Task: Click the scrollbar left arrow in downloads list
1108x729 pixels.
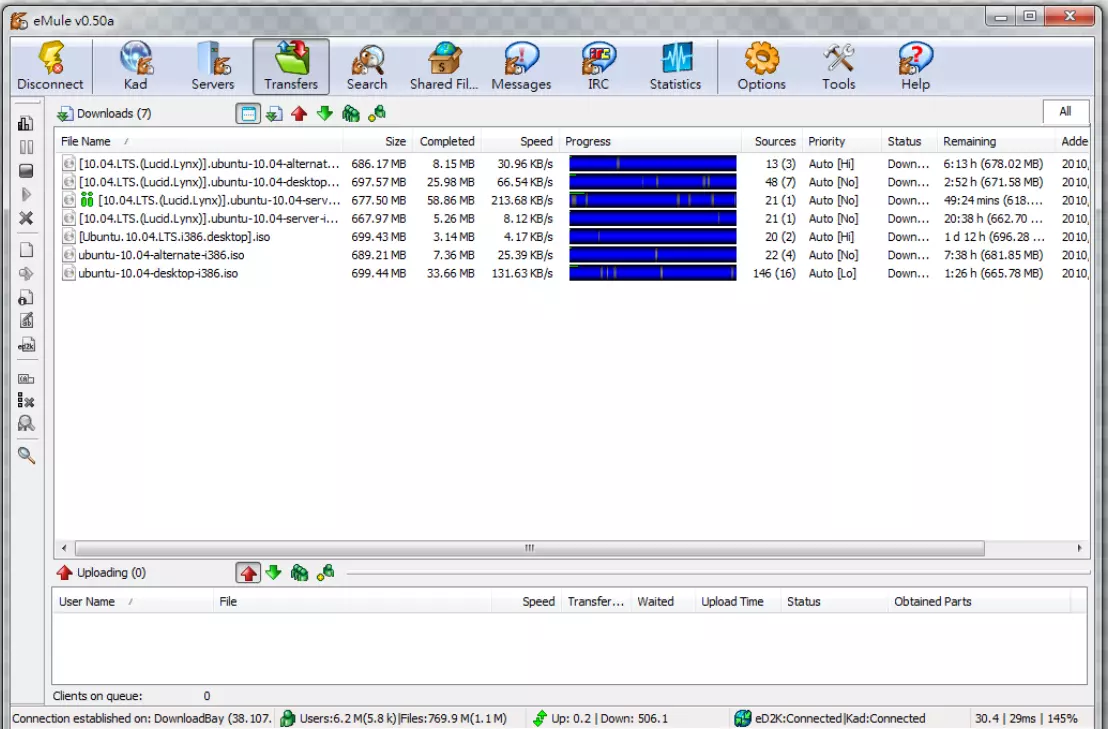Action: pos(64,548)
